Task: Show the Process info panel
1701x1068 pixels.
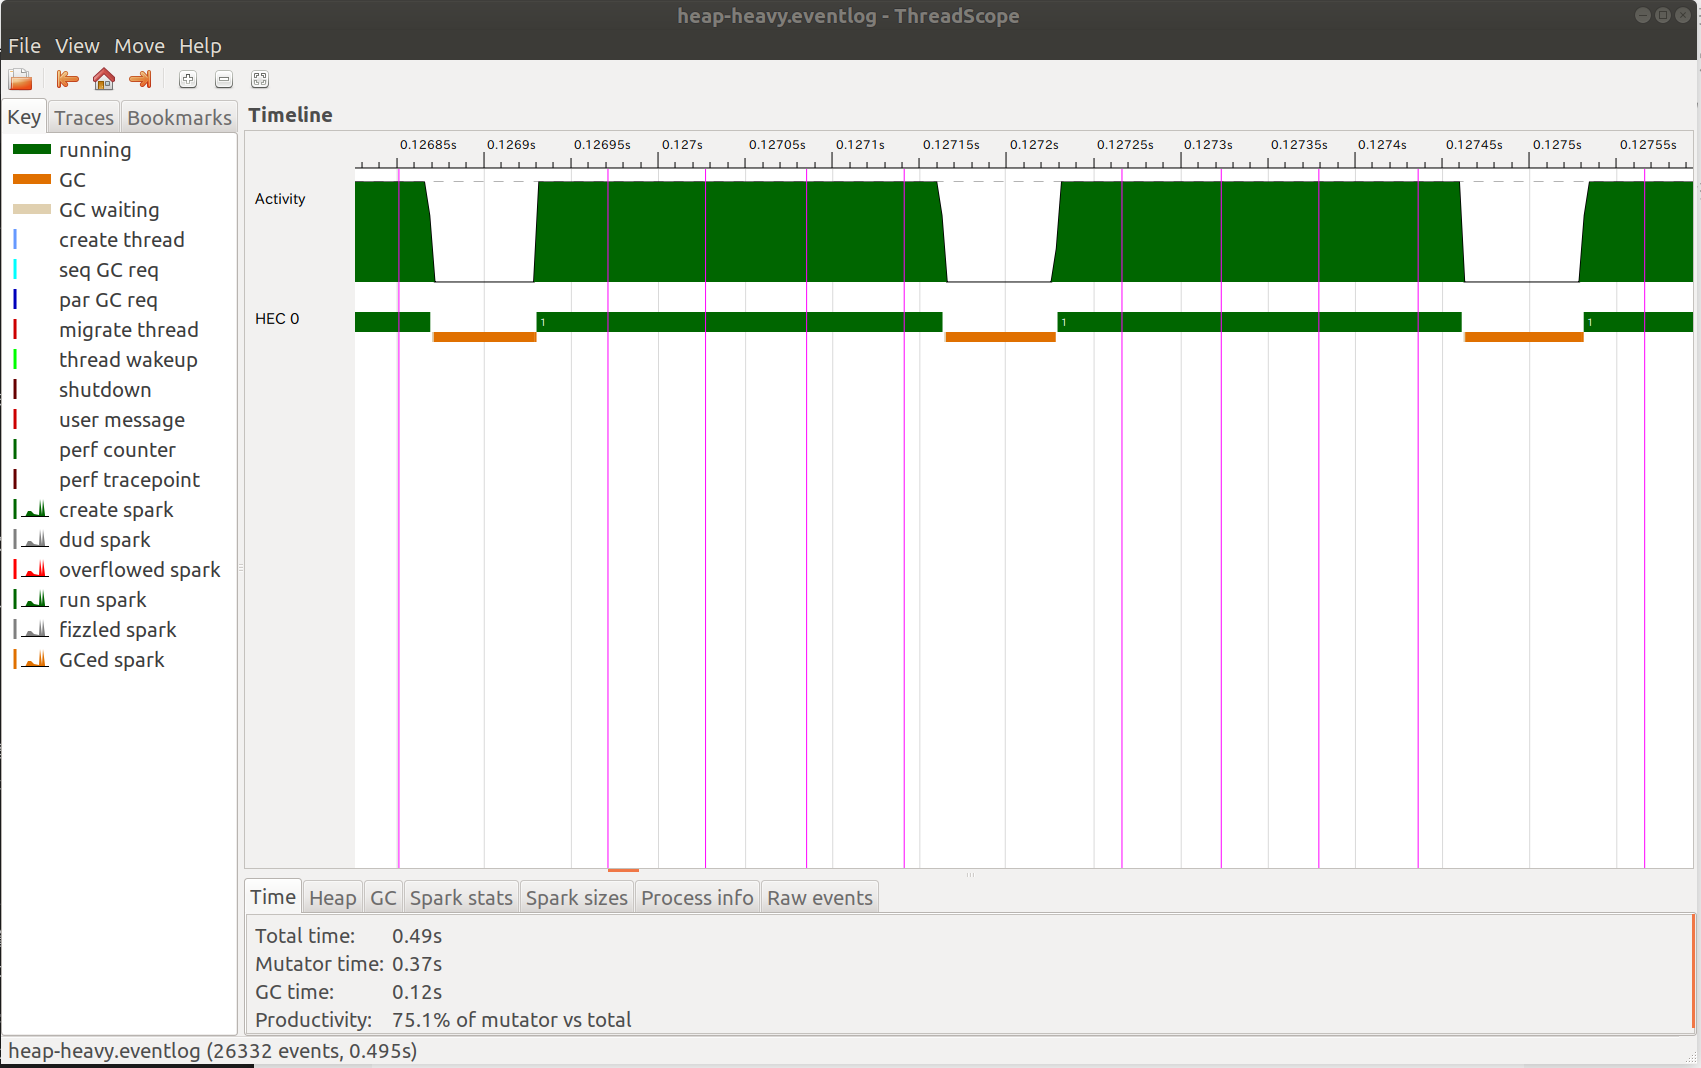Action: pos(697,897)
